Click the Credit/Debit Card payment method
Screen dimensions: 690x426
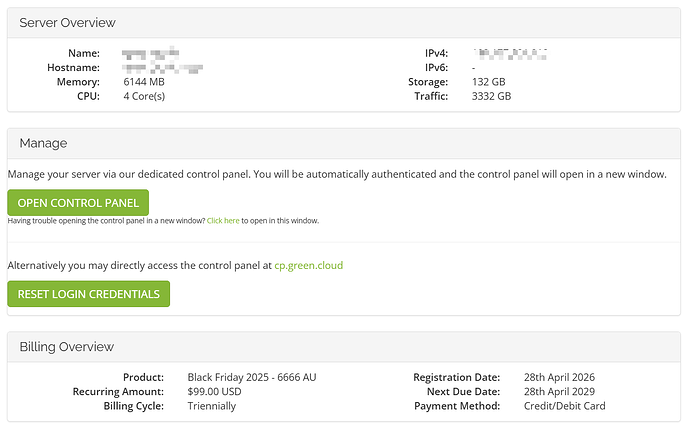coord(565,406)
